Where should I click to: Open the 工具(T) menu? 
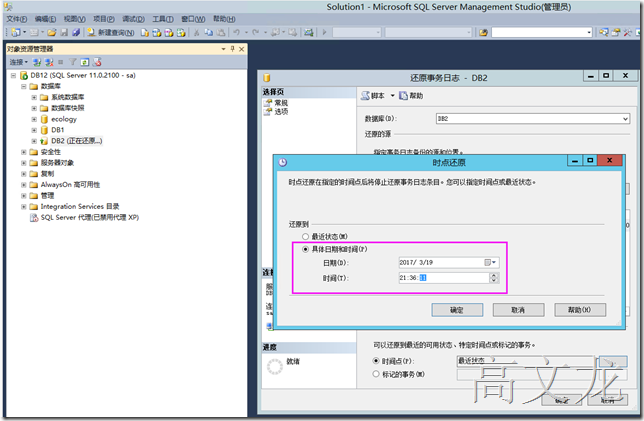[x=163, y=19]
